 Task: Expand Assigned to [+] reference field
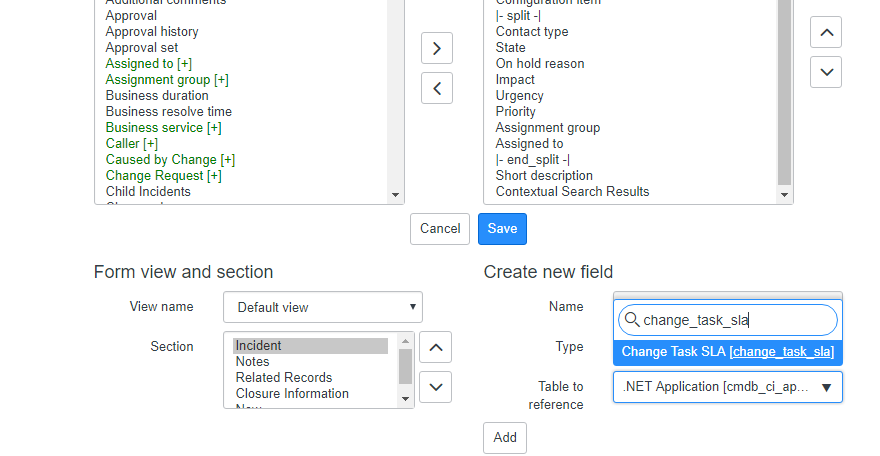[x=149, y=64]
